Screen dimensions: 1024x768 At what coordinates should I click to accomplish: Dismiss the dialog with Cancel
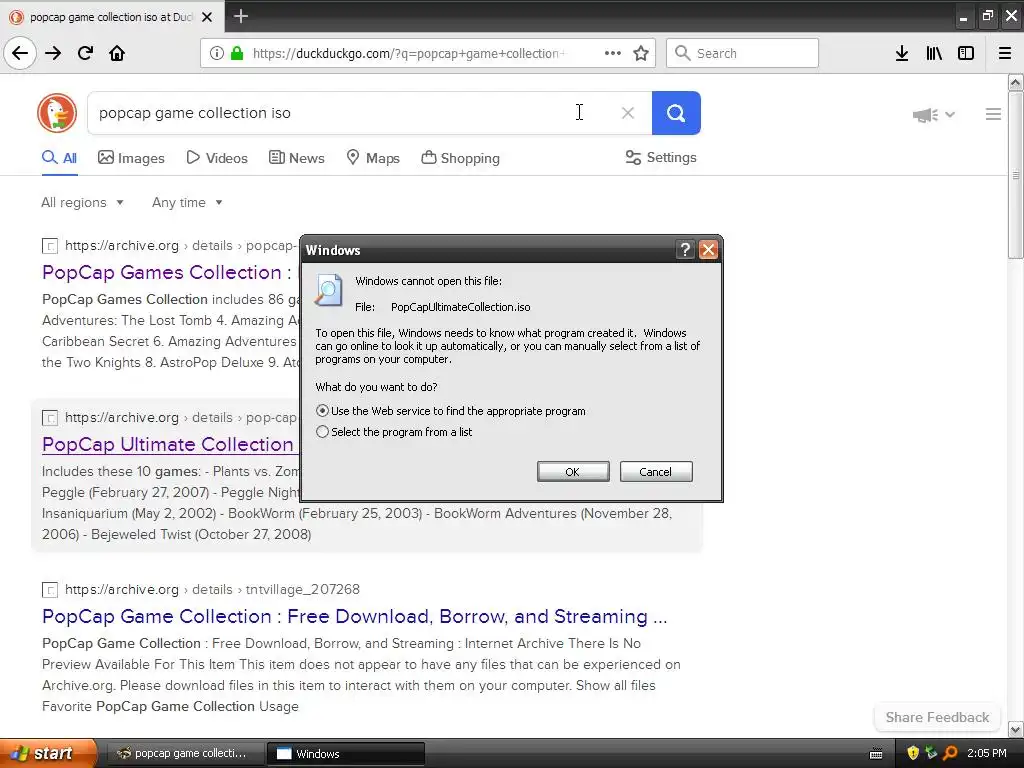656,472
